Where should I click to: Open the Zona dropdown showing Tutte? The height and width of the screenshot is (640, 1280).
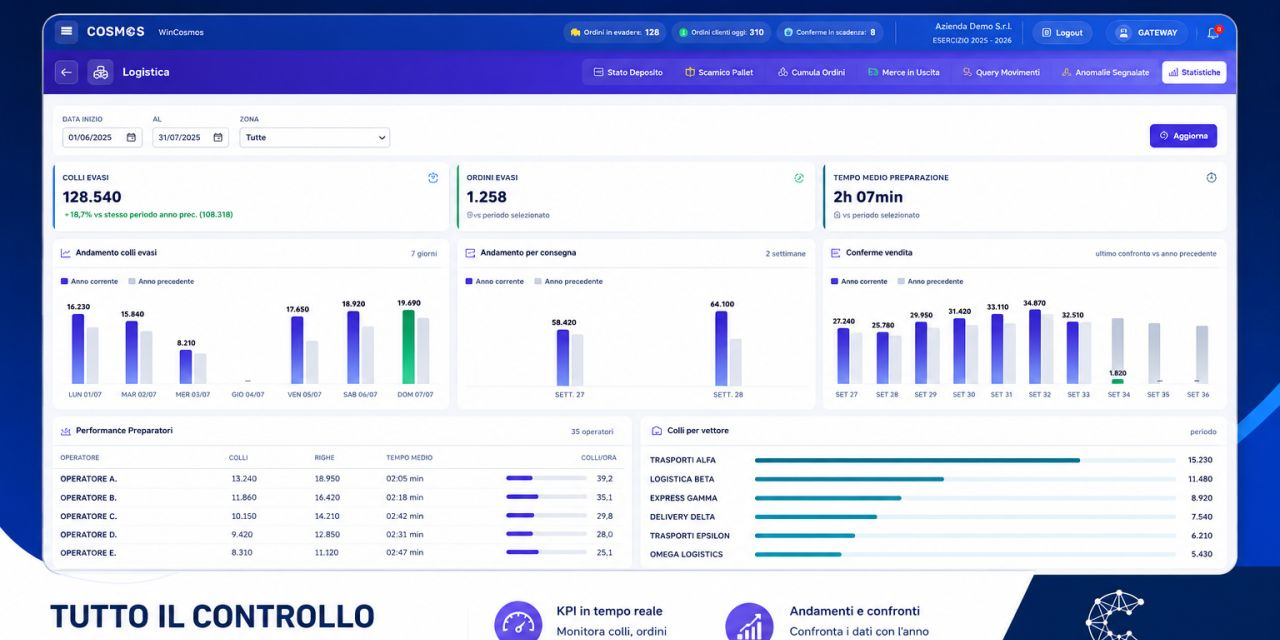tap(315, 138)
